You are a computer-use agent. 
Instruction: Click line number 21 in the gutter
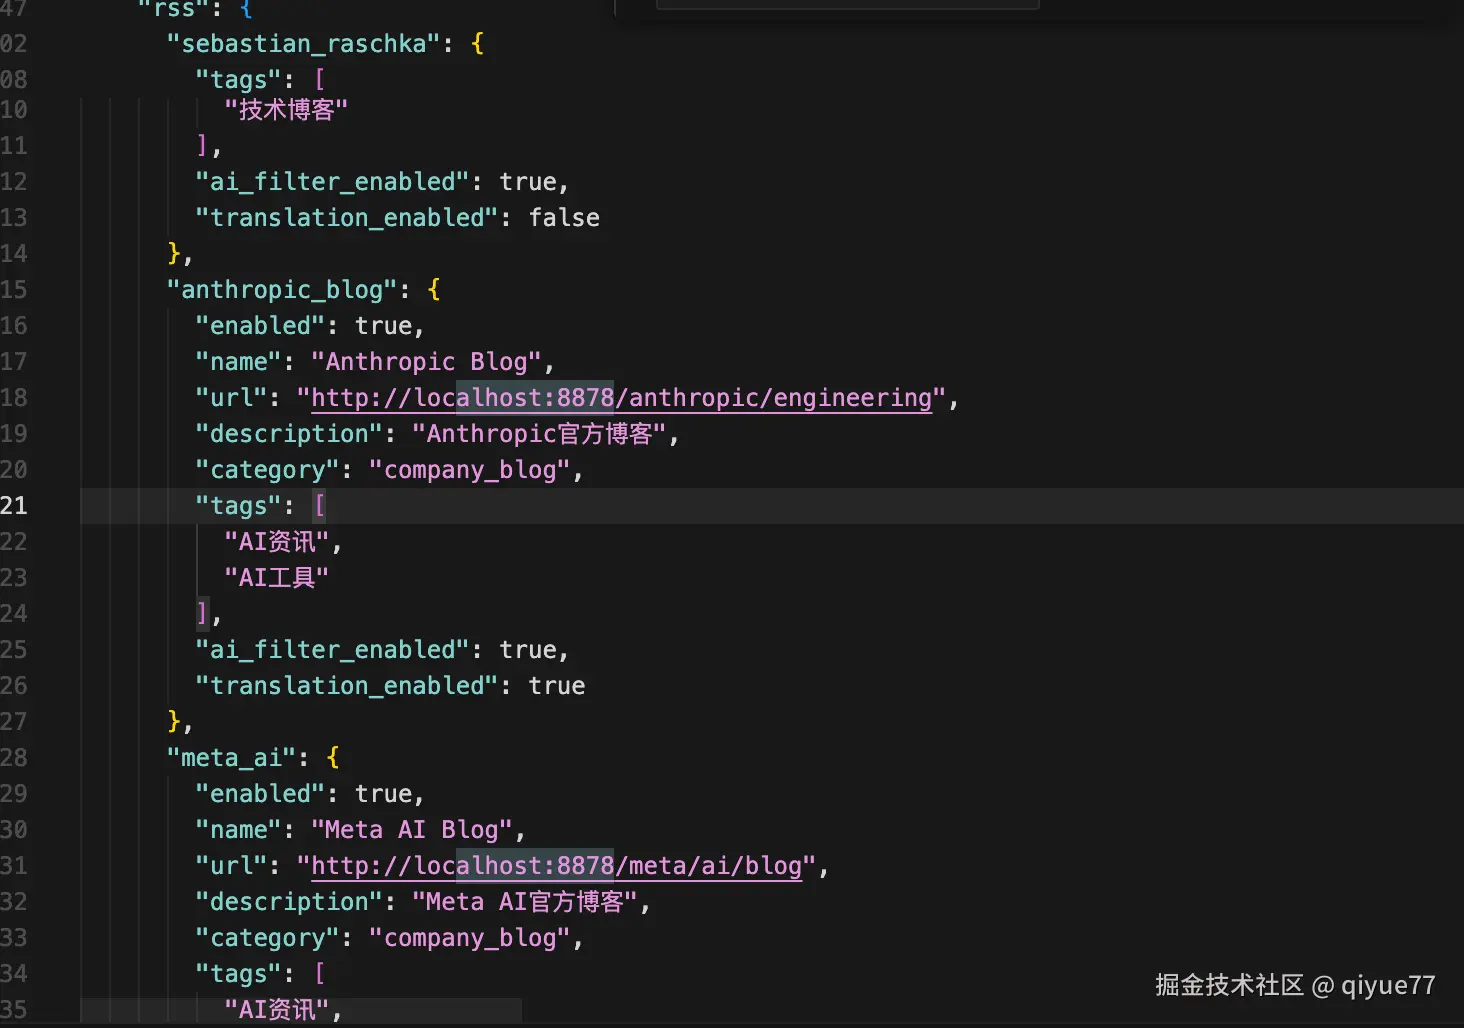(x=14, y=506)
